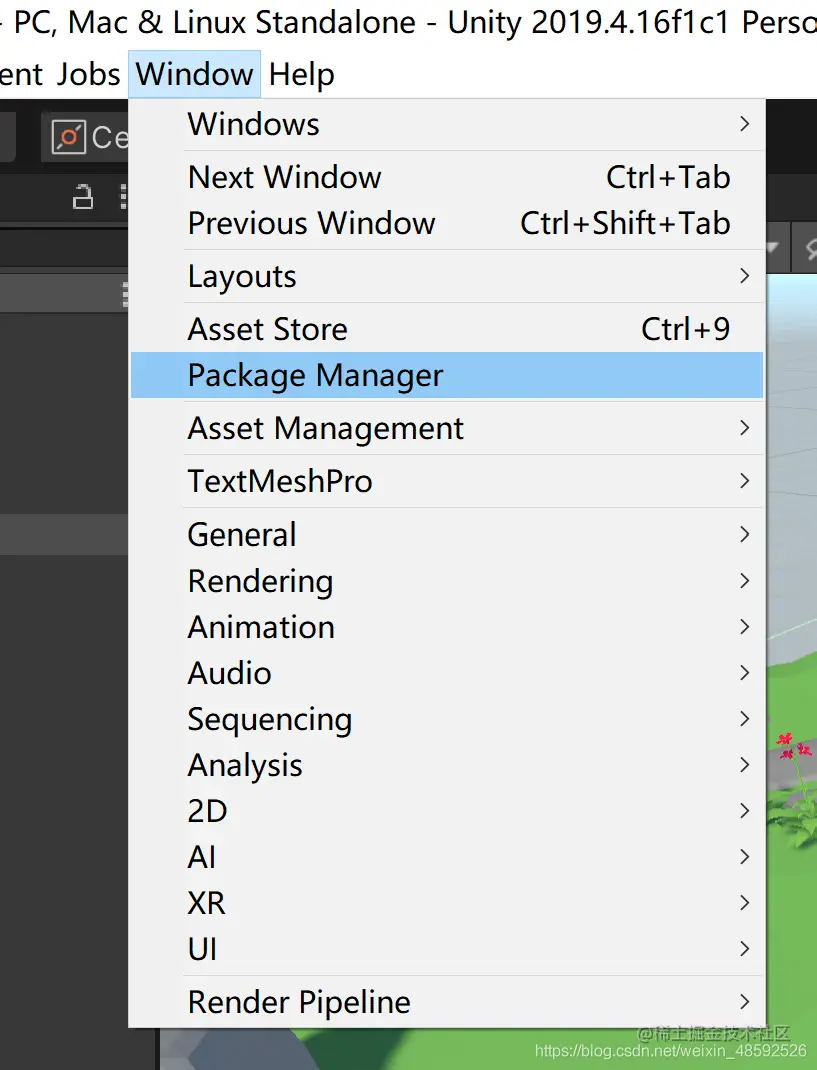The width and height of the screenshot is (817, 1070).
Task: Open Asset Store from Window menu
Action: (x=447, y=329)
